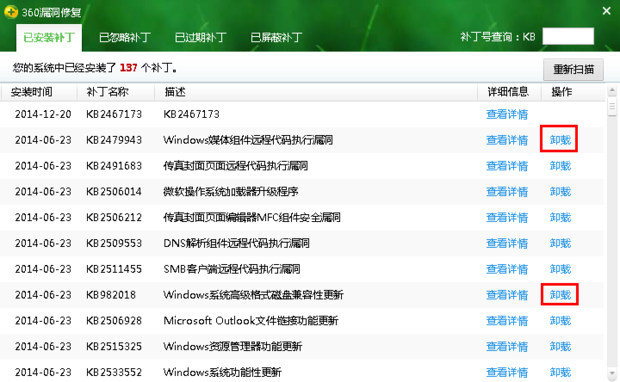The image size is (620, 382).
Task: Uninstall patch KB2509553
Action: pyautogui.click(x=560, y=243)
